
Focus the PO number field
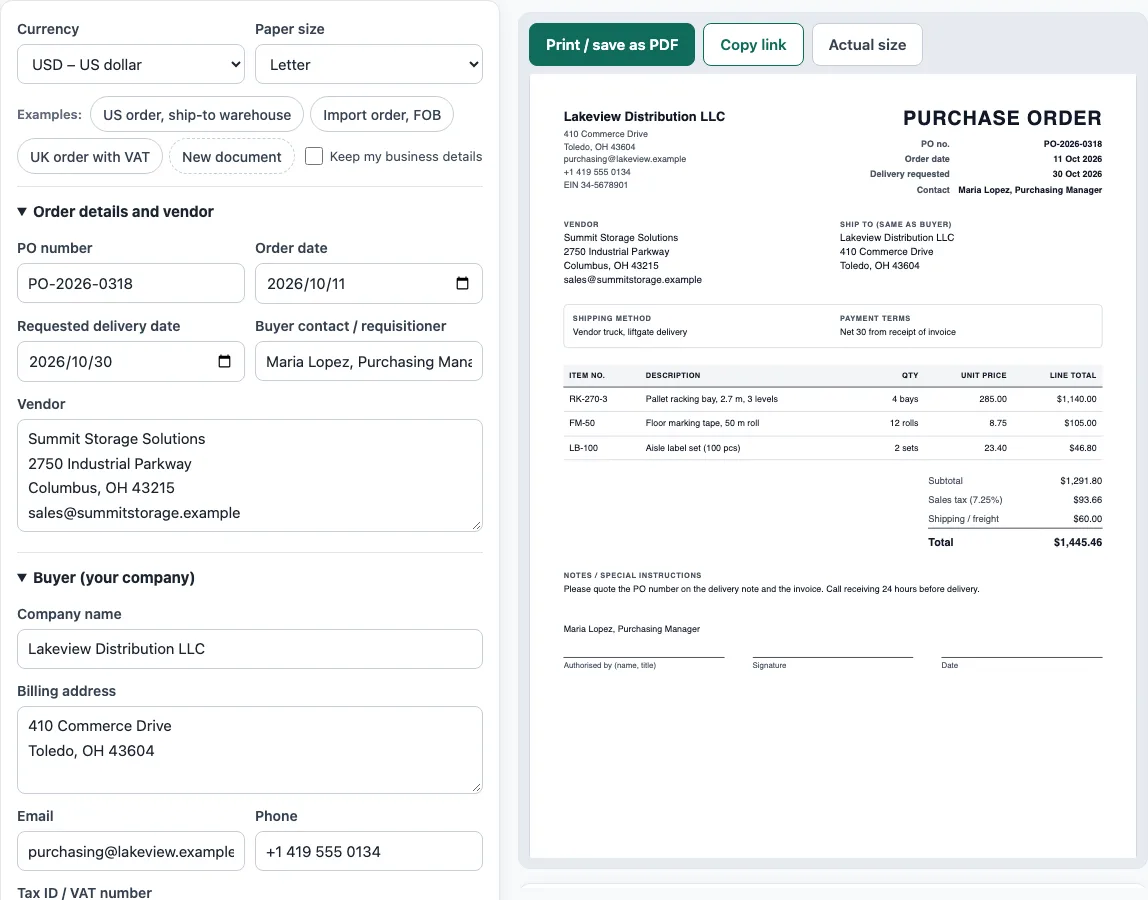(x=131, y=283)
